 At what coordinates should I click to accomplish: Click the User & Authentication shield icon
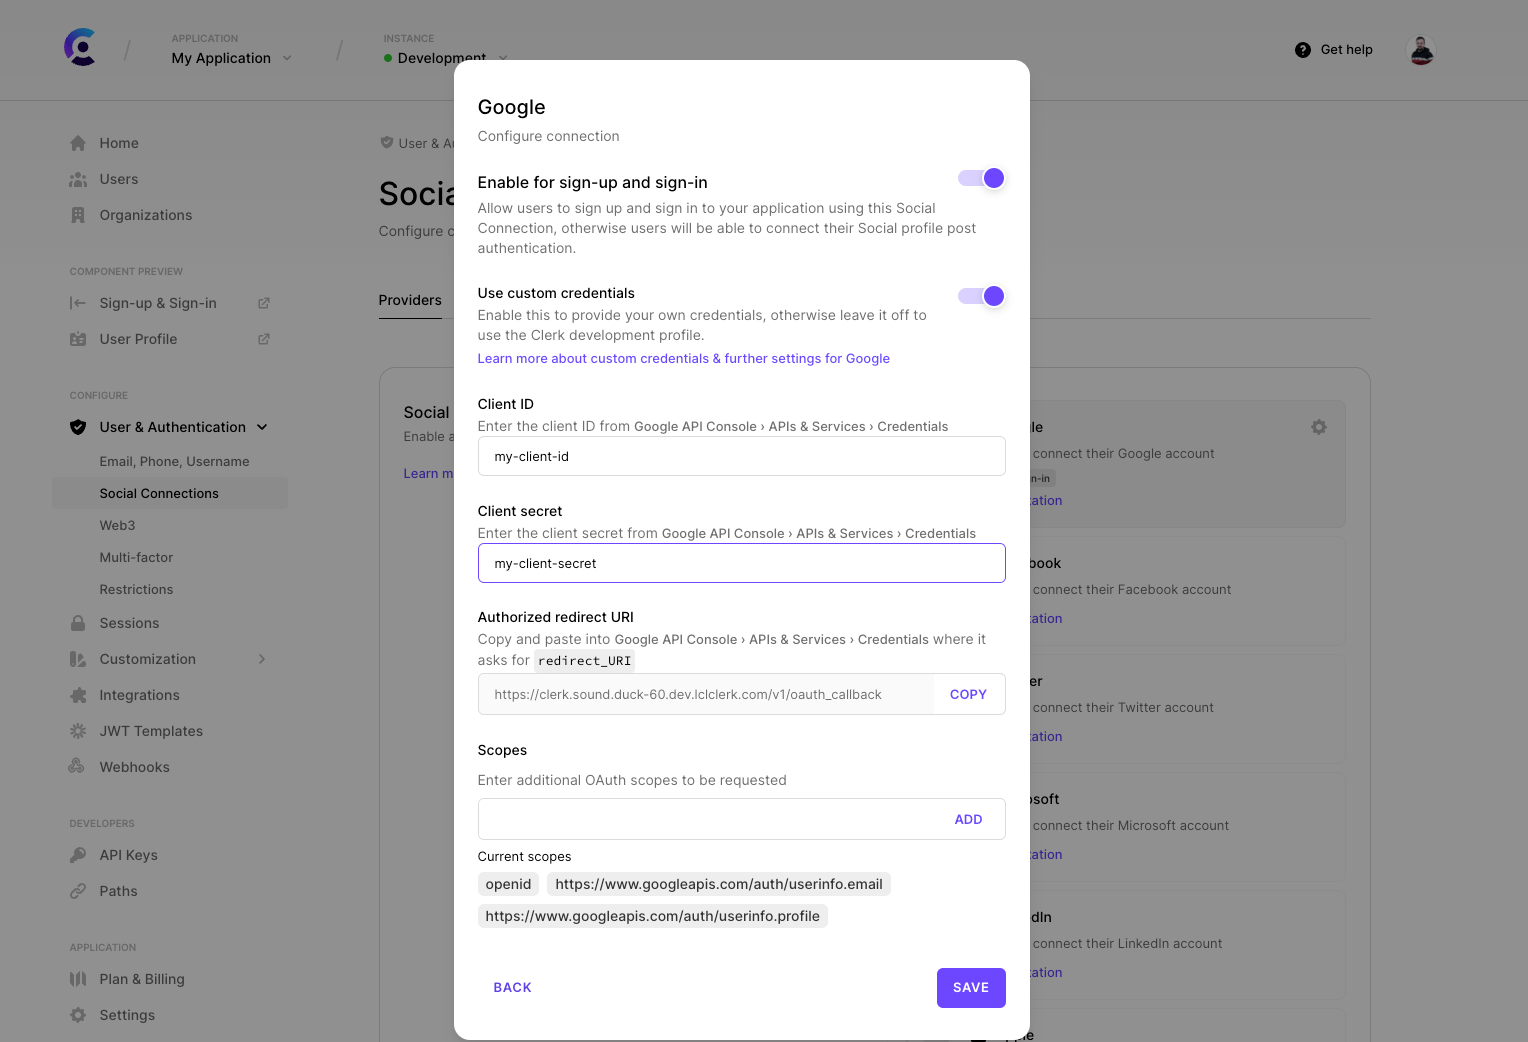click(x=78, y=427)
